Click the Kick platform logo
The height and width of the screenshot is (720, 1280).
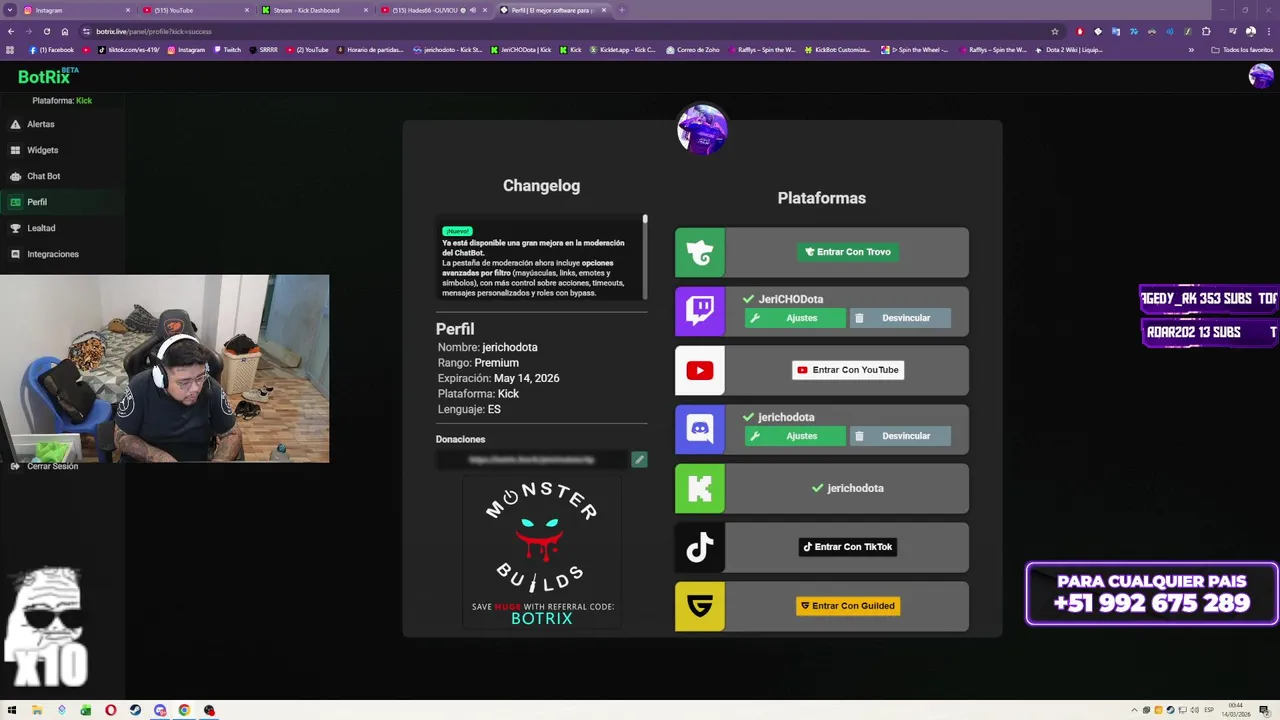pos(700,488)
